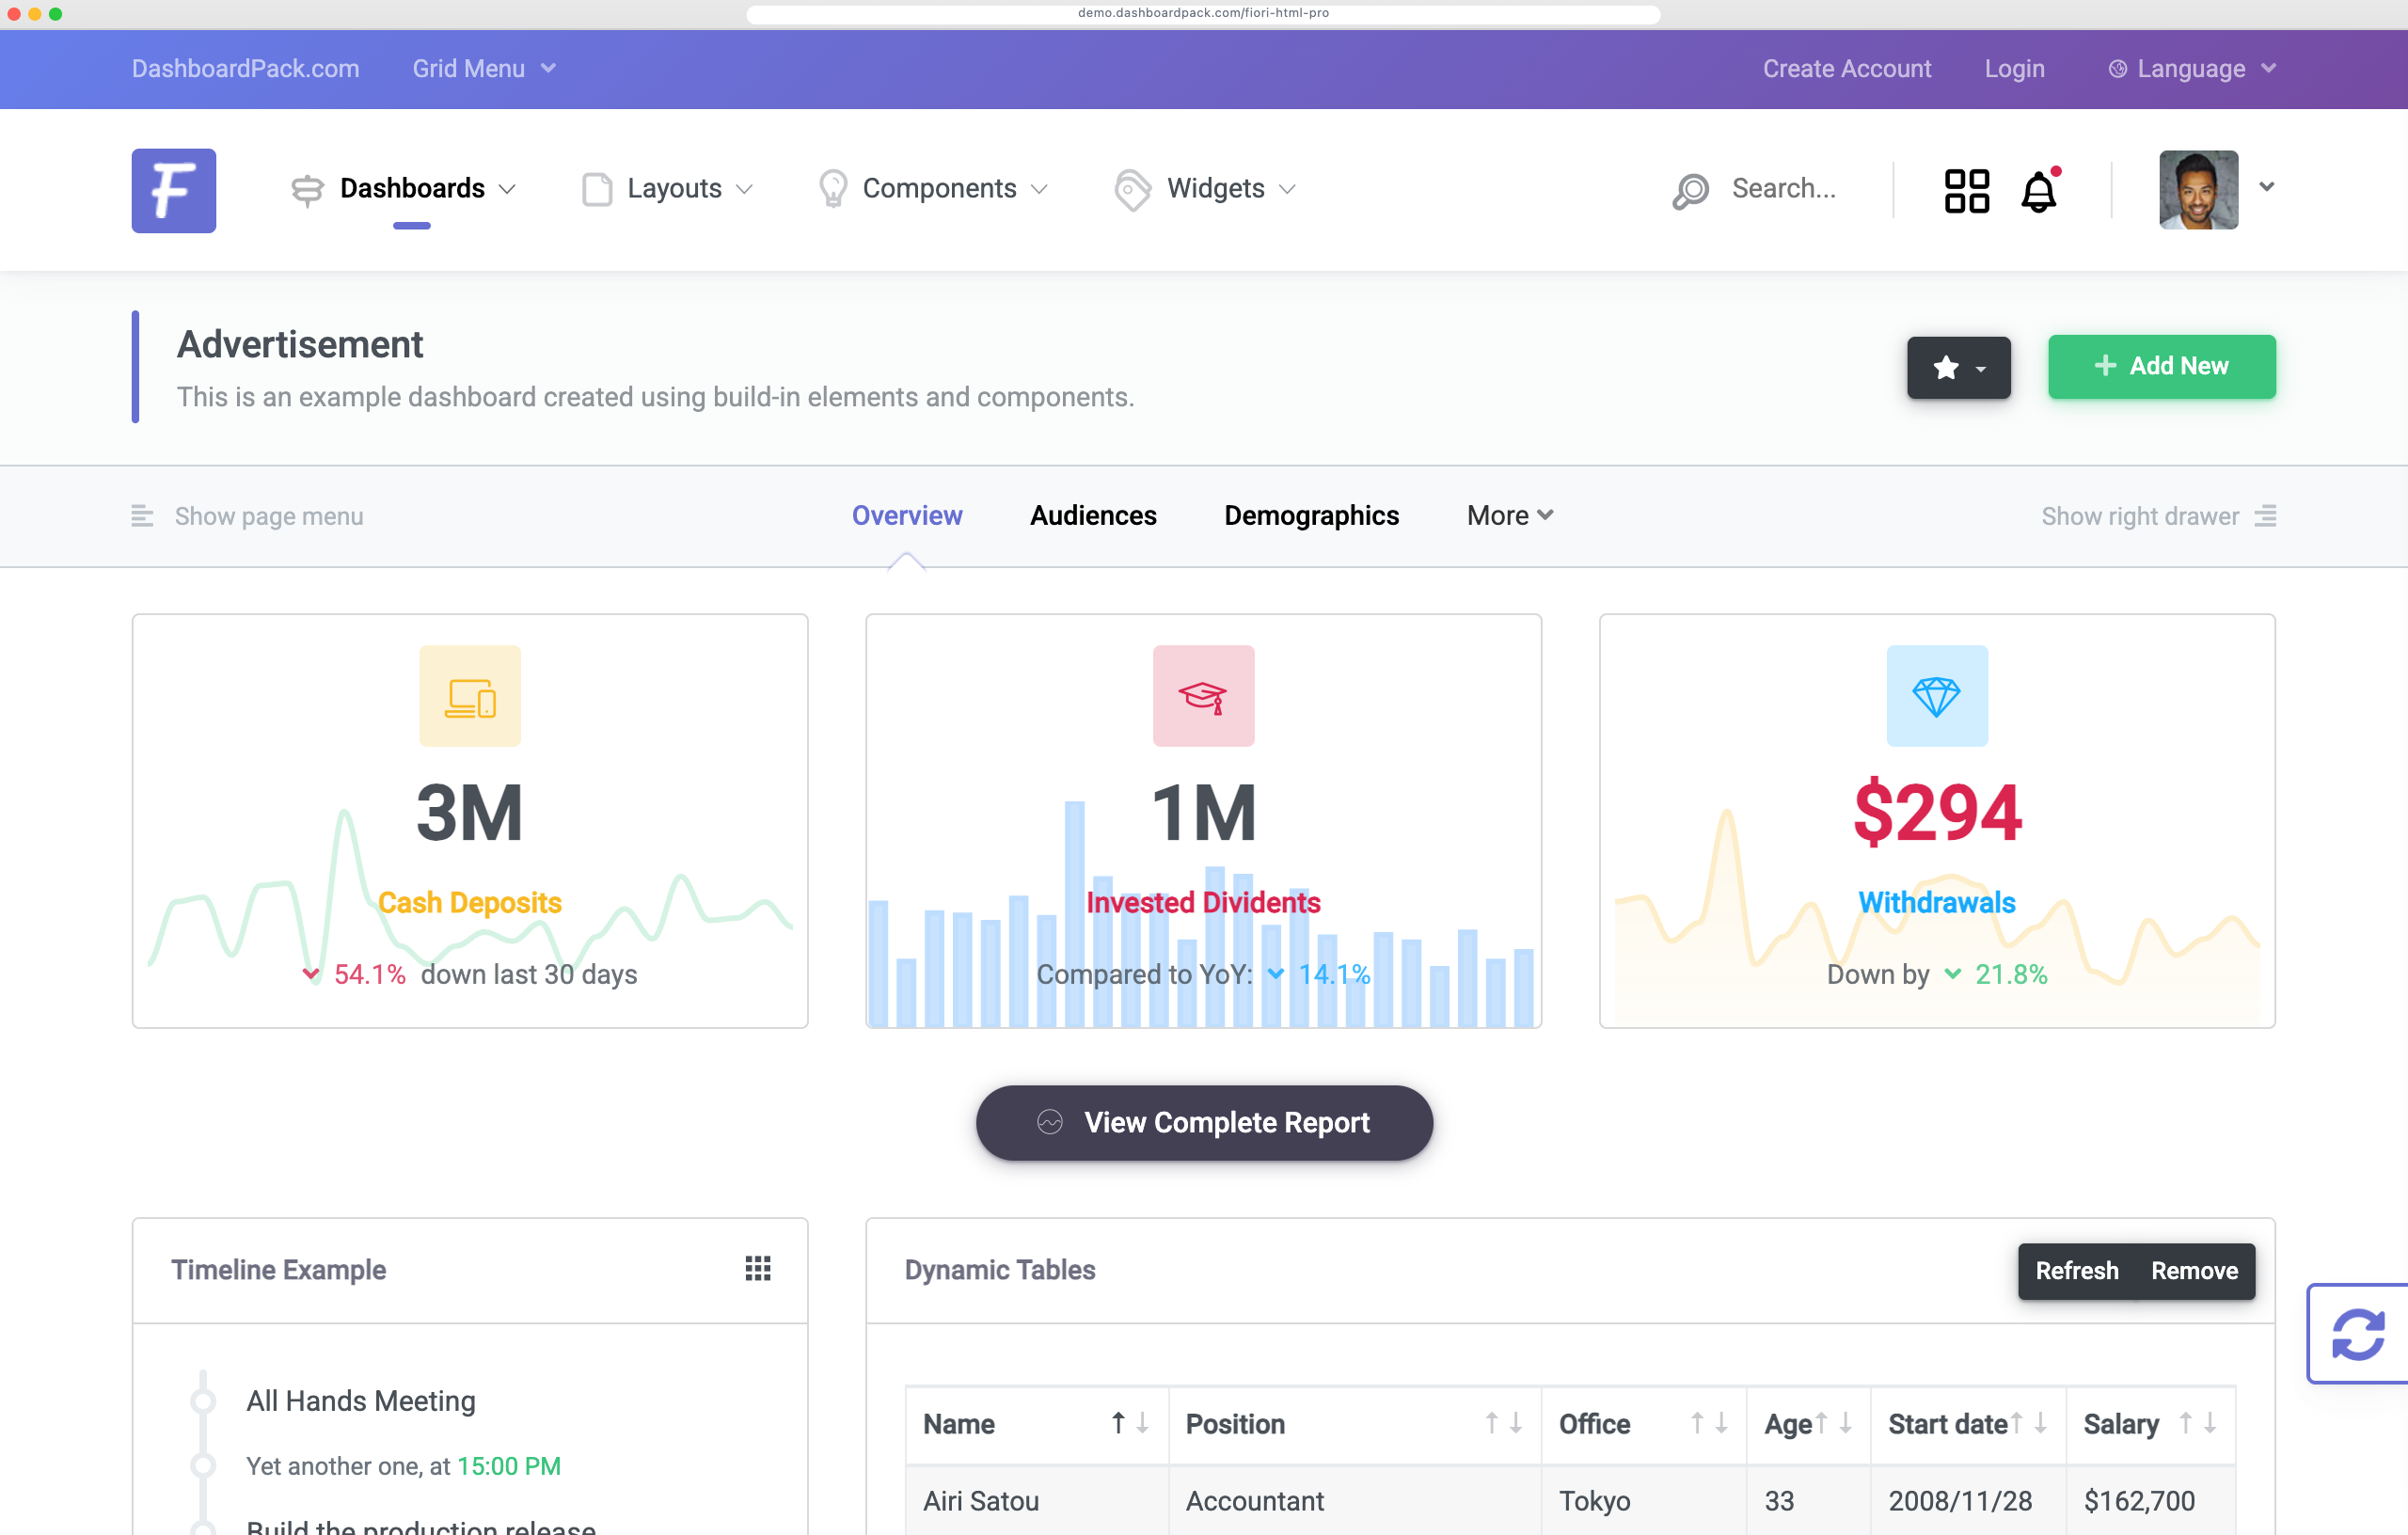Toggle Show right drawer
The width and height of the screenshot is (2408, 1535).
pos(2158,516)
